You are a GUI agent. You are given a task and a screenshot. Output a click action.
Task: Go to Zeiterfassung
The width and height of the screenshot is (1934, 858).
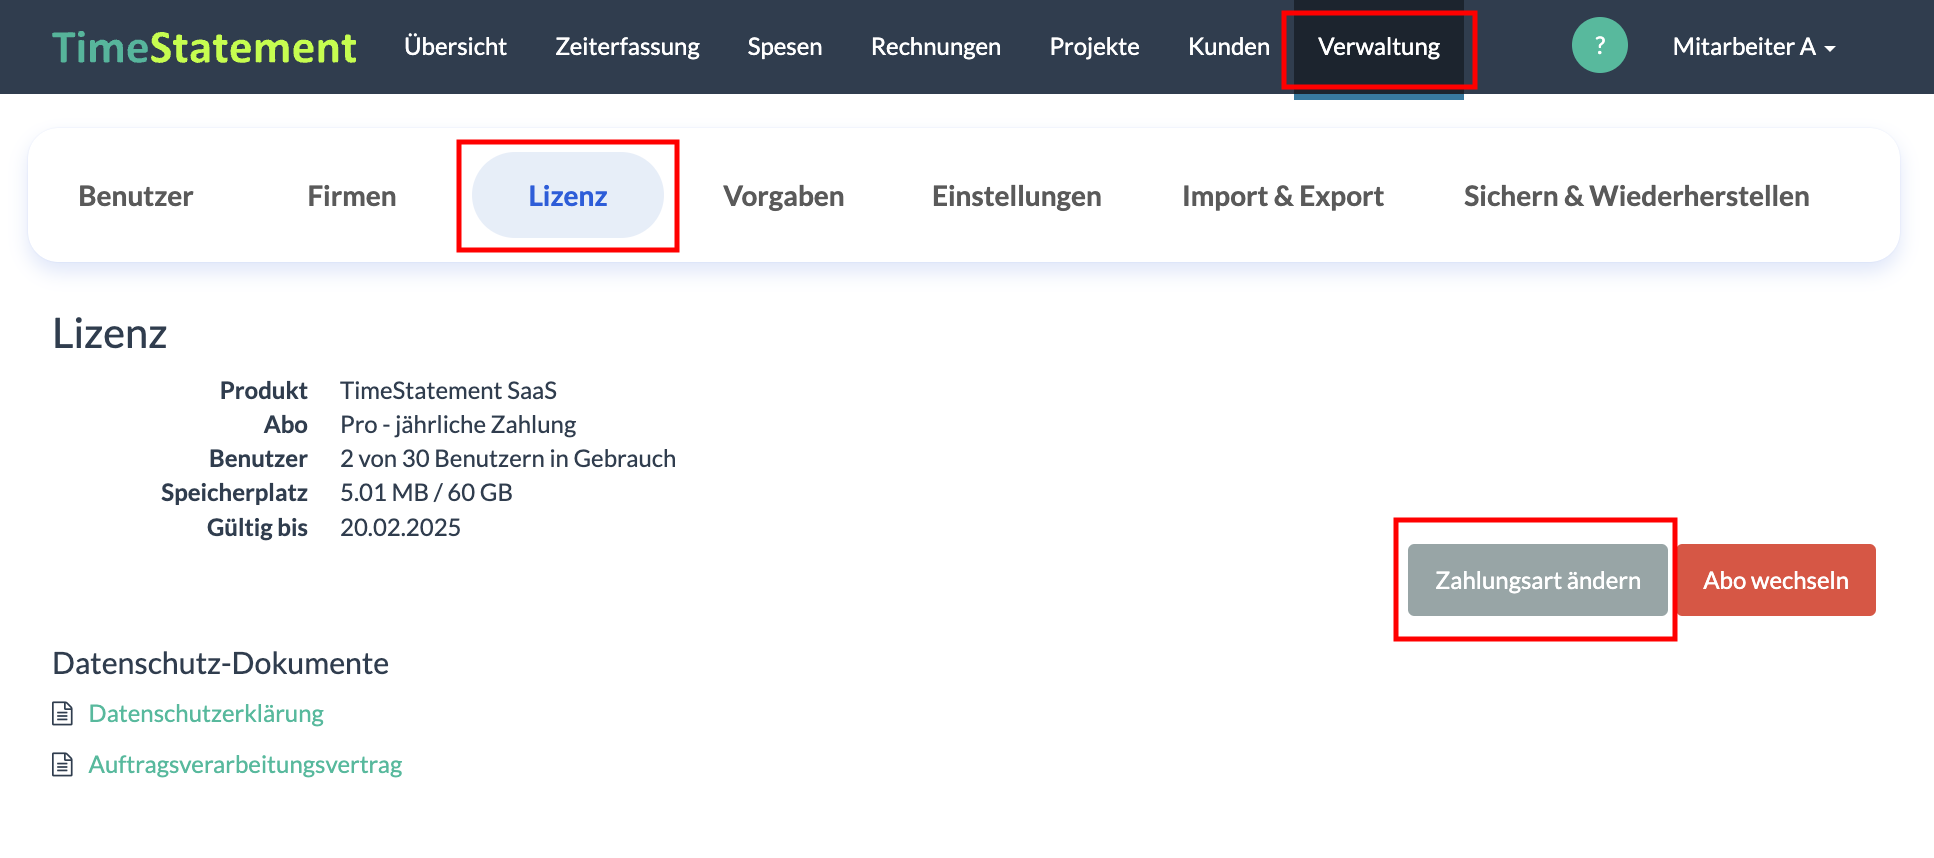tap(627, 47)
